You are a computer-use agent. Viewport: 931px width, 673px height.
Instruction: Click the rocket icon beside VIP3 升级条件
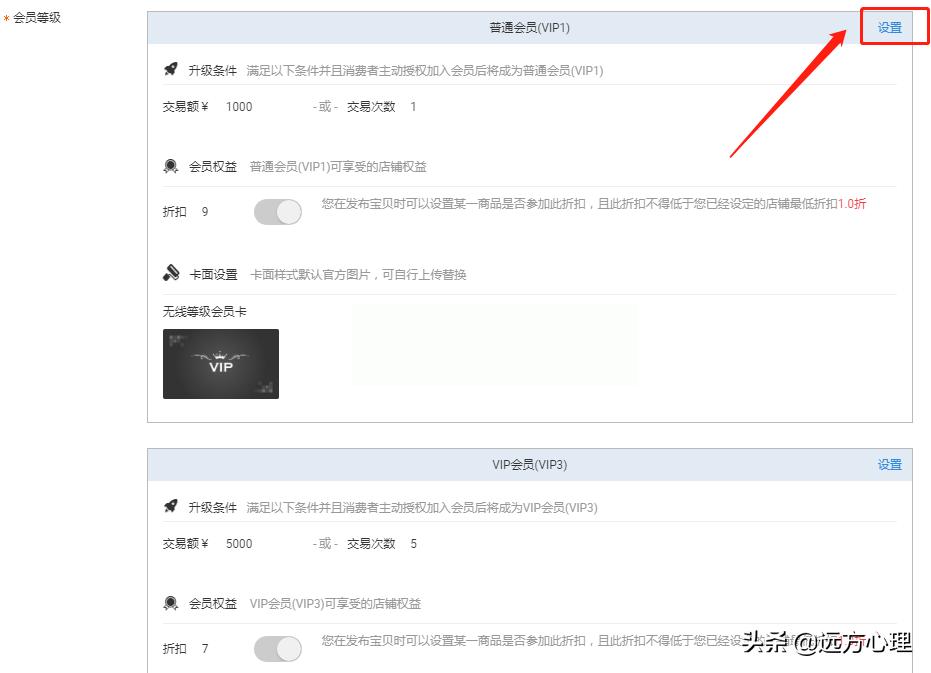click(171, 507)
